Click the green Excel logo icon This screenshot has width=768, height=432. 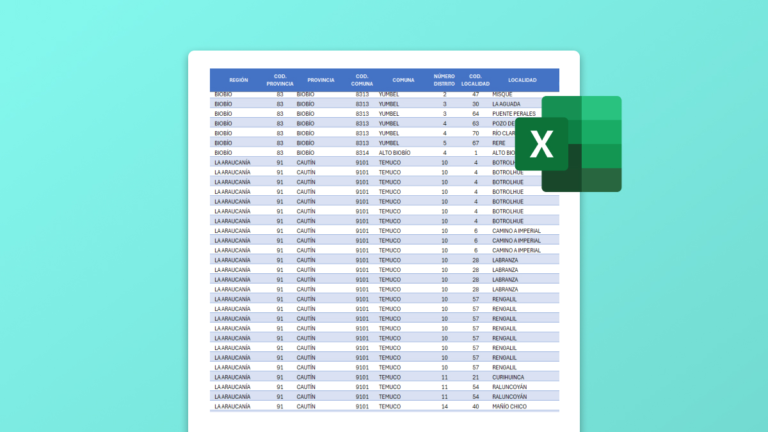click(581, 144)
